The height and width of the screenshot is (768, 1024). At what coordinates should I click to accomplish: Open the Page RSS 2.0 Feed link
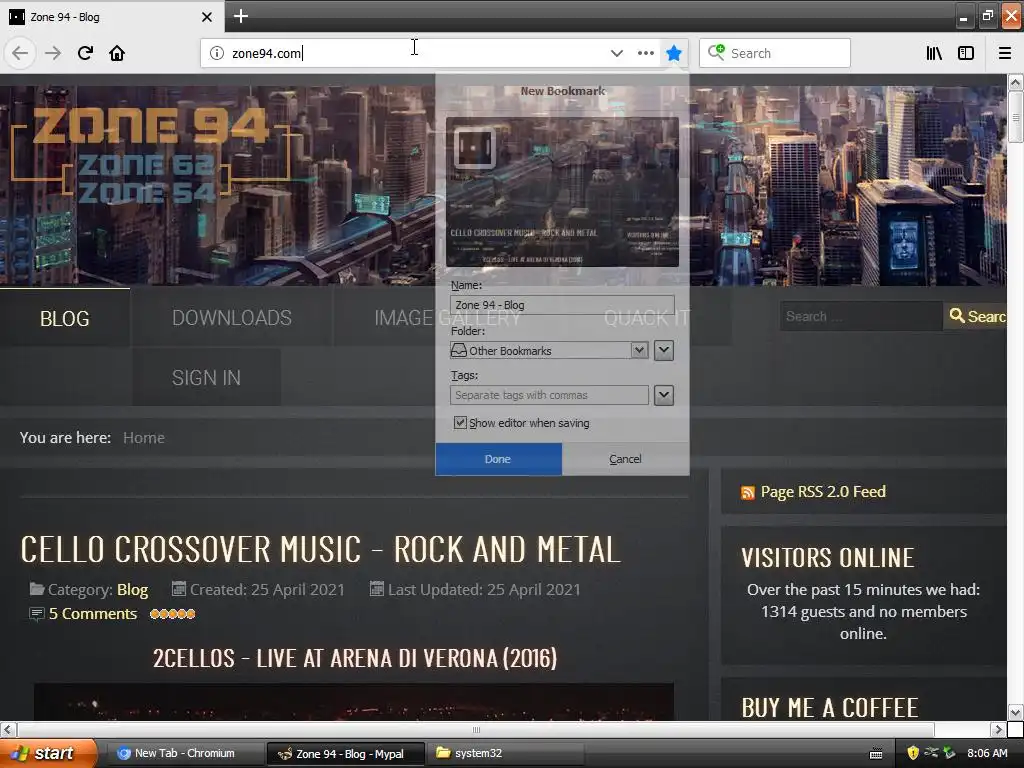coord(823,492)
